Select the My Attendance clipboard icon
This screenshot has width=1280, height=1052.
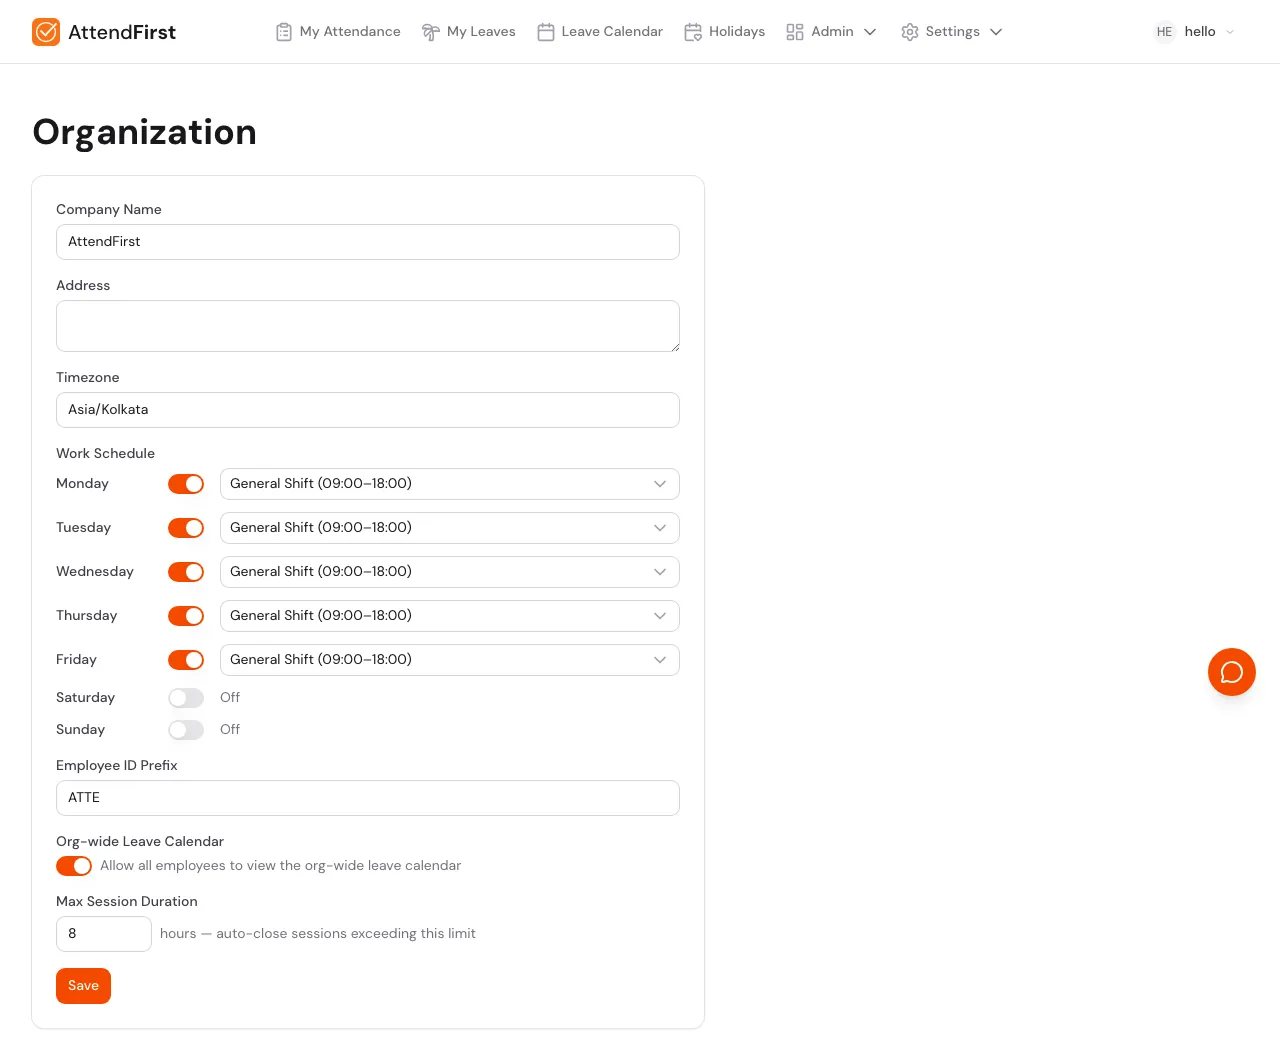(x=284, y=31)
